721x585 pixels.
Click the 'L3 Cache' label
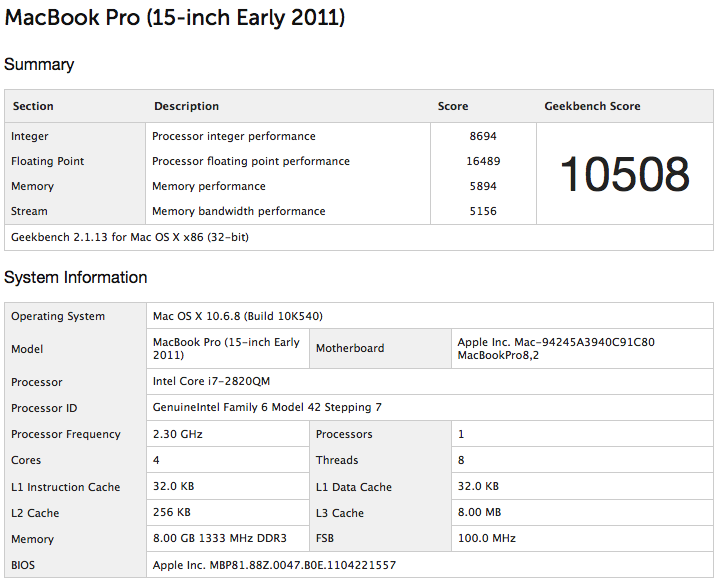tap(340, 513)
